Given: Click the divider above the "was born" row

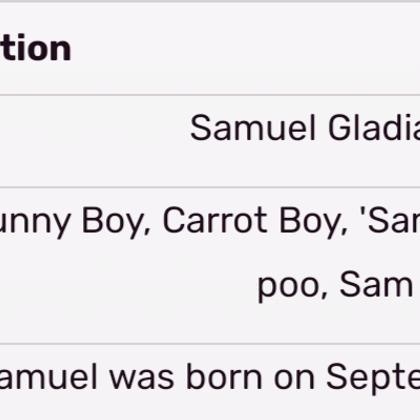Looking at the screenshot, I should coord(210,344).
